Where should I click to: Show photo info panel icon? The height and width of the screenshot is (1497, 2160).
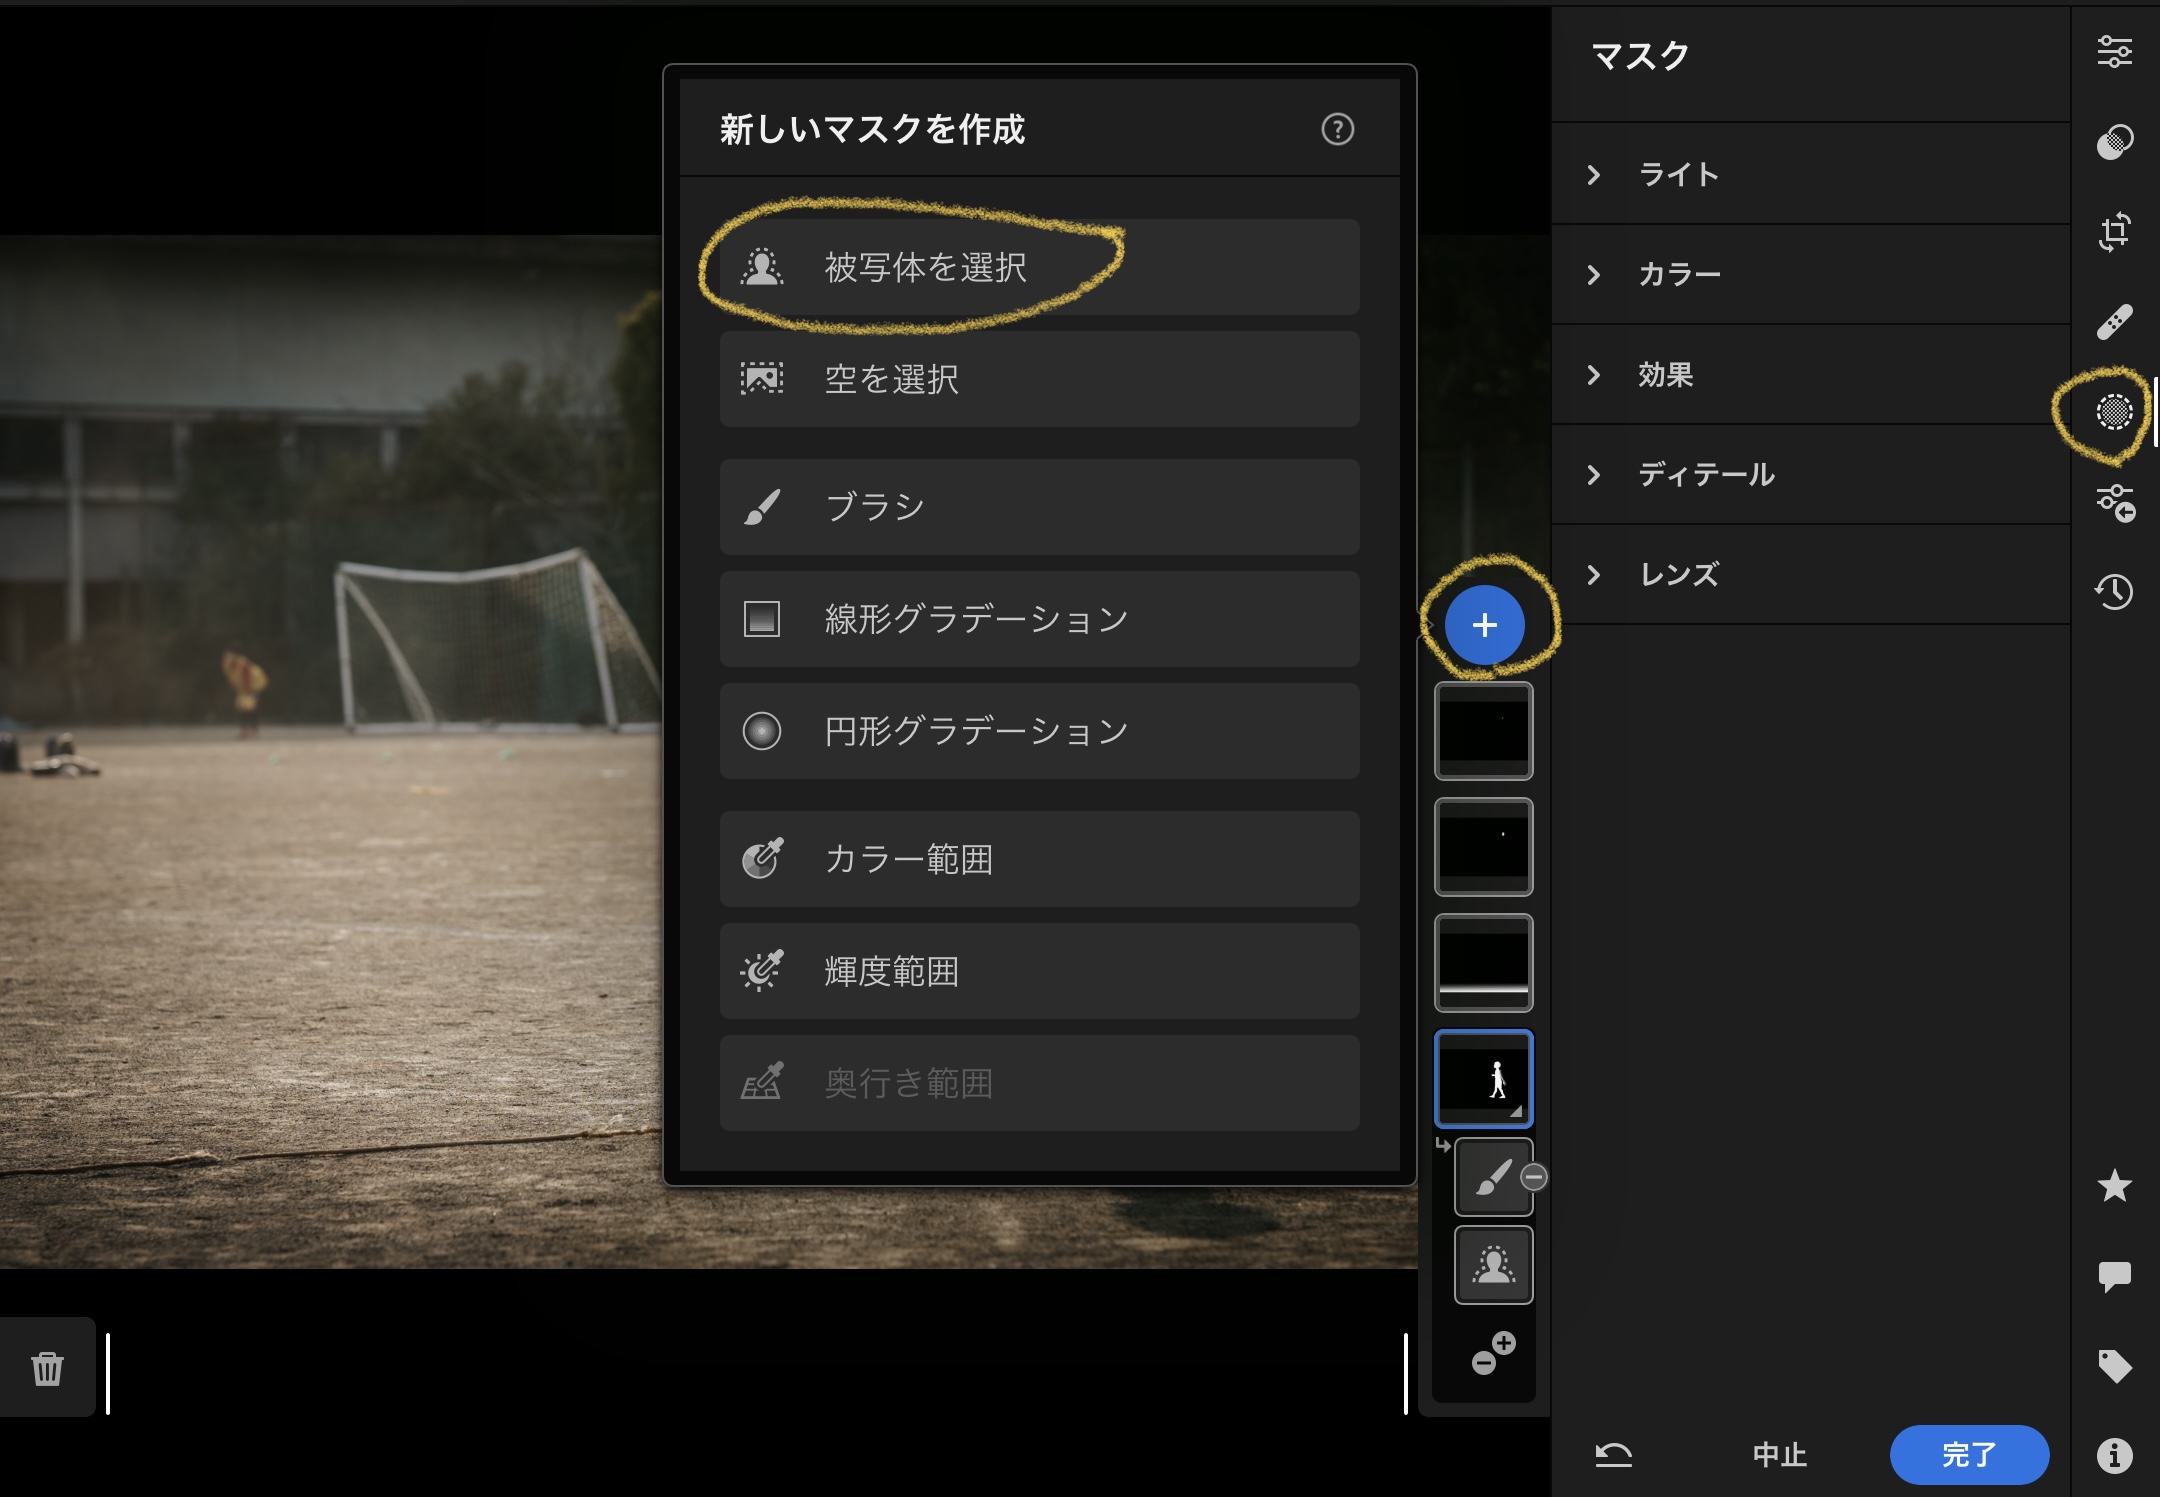tap(2114, 1456)
